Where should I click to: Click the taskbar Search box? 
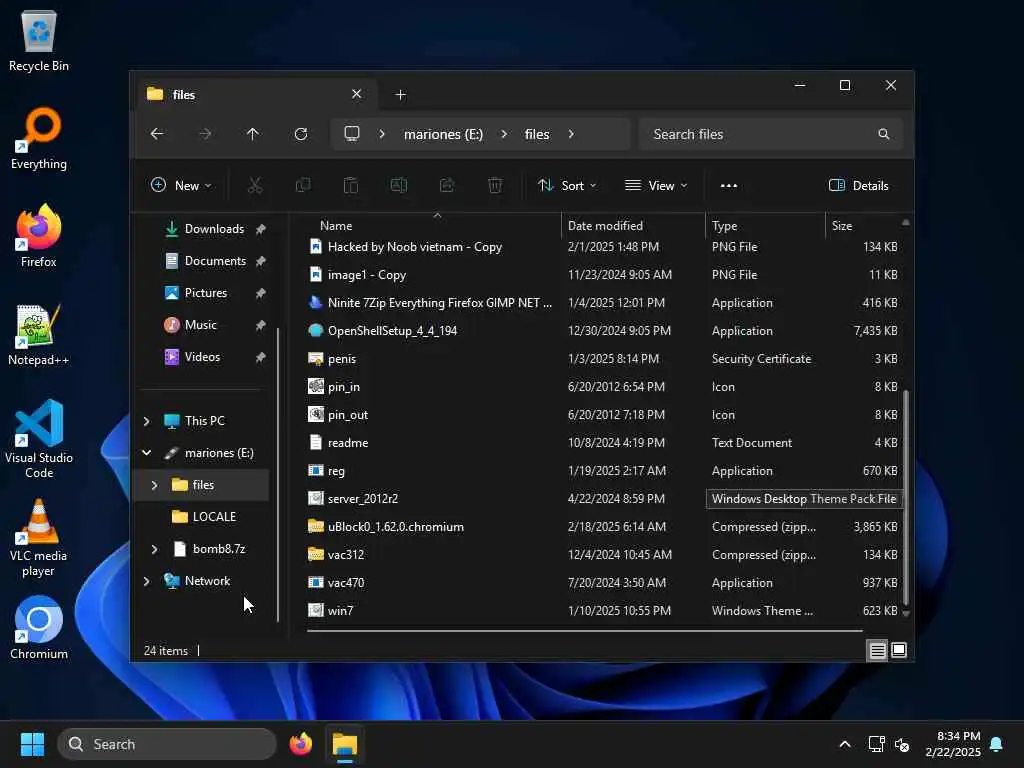(x=167, y=744)
